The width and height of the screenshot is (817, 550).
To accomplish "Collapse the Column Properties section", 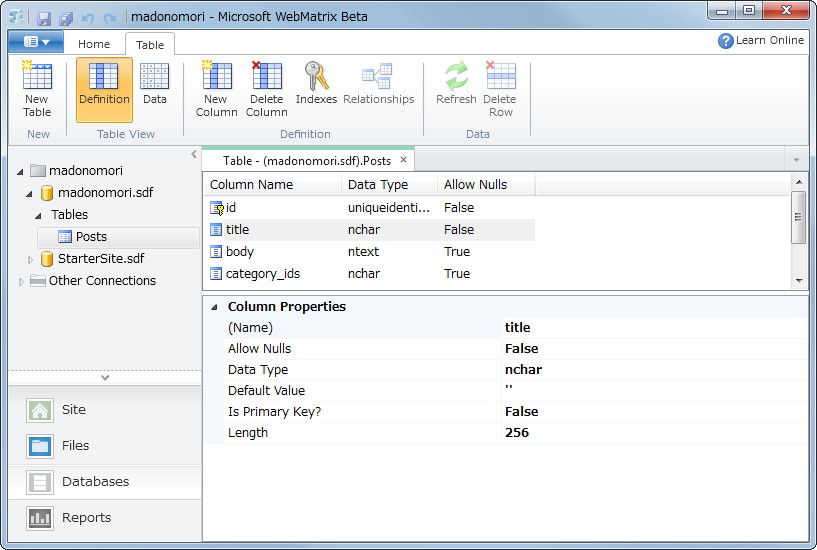I will pyautogui.click(x=214, y=307).
